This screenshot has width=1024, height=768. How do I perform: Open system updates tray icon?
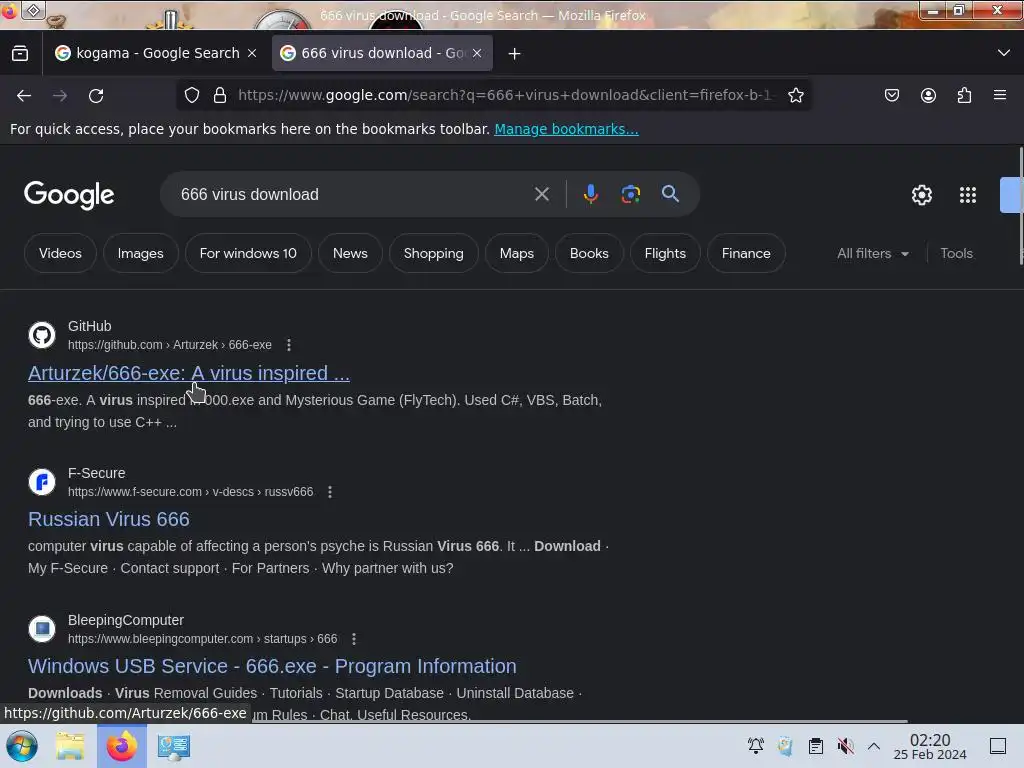786,746
